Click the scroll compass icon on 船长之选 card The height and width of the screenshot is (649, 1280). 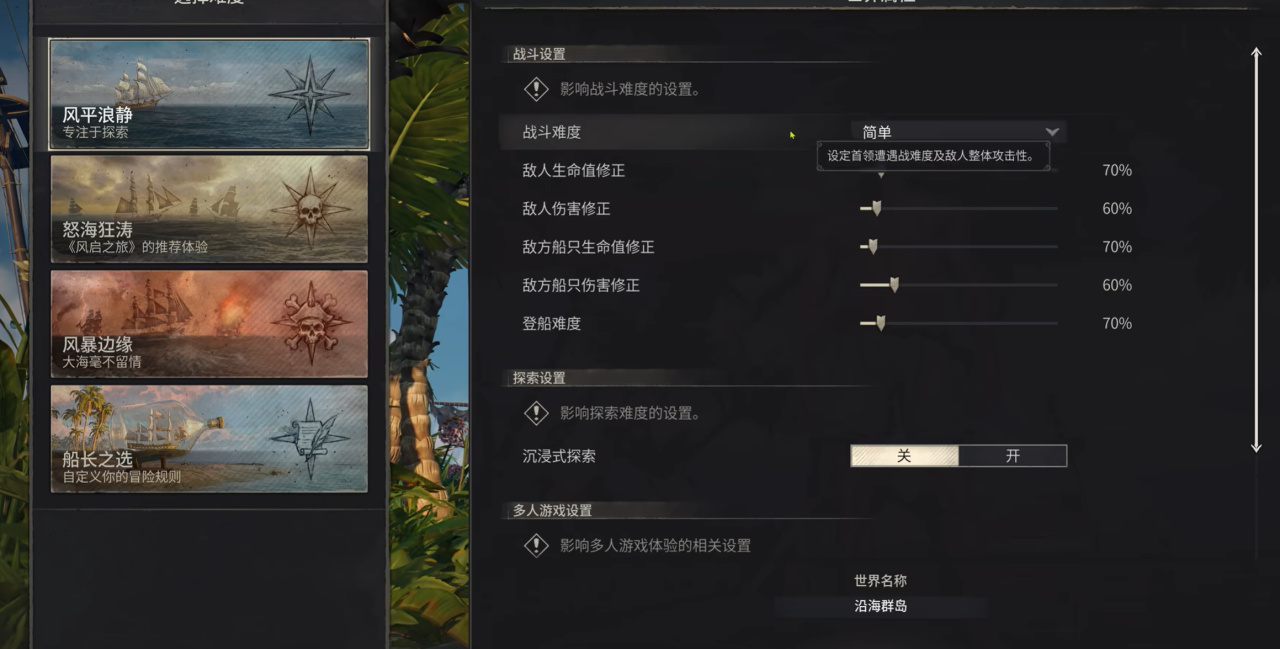[x=309, y=438]
